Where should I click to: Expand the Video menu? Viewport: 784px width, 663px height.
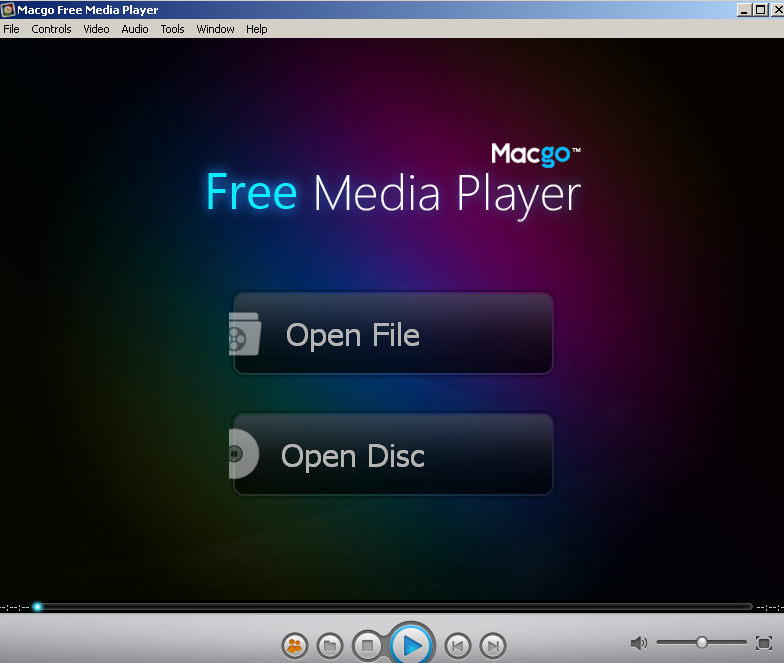[96, 29]
